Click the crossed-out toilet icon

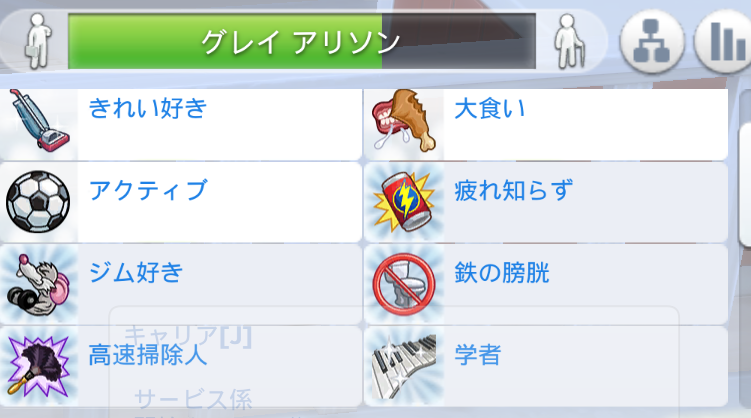click(x=404, y=285)
